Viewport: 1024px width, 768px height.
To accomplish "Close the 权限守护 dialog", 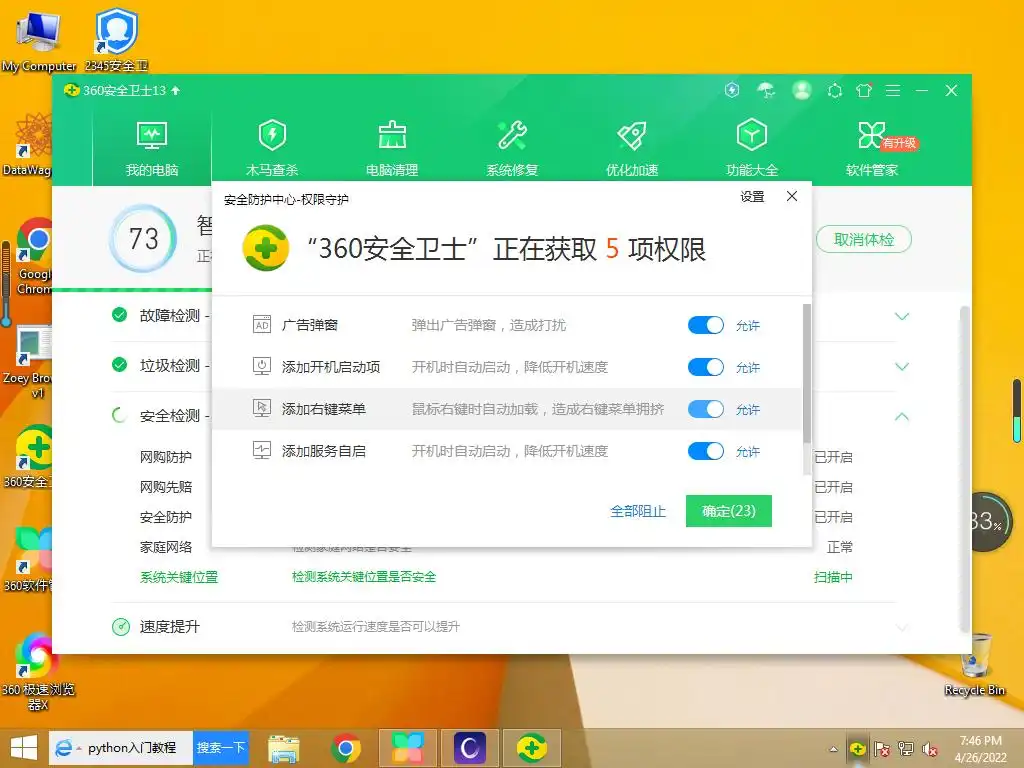I will (x=792, y=196).
